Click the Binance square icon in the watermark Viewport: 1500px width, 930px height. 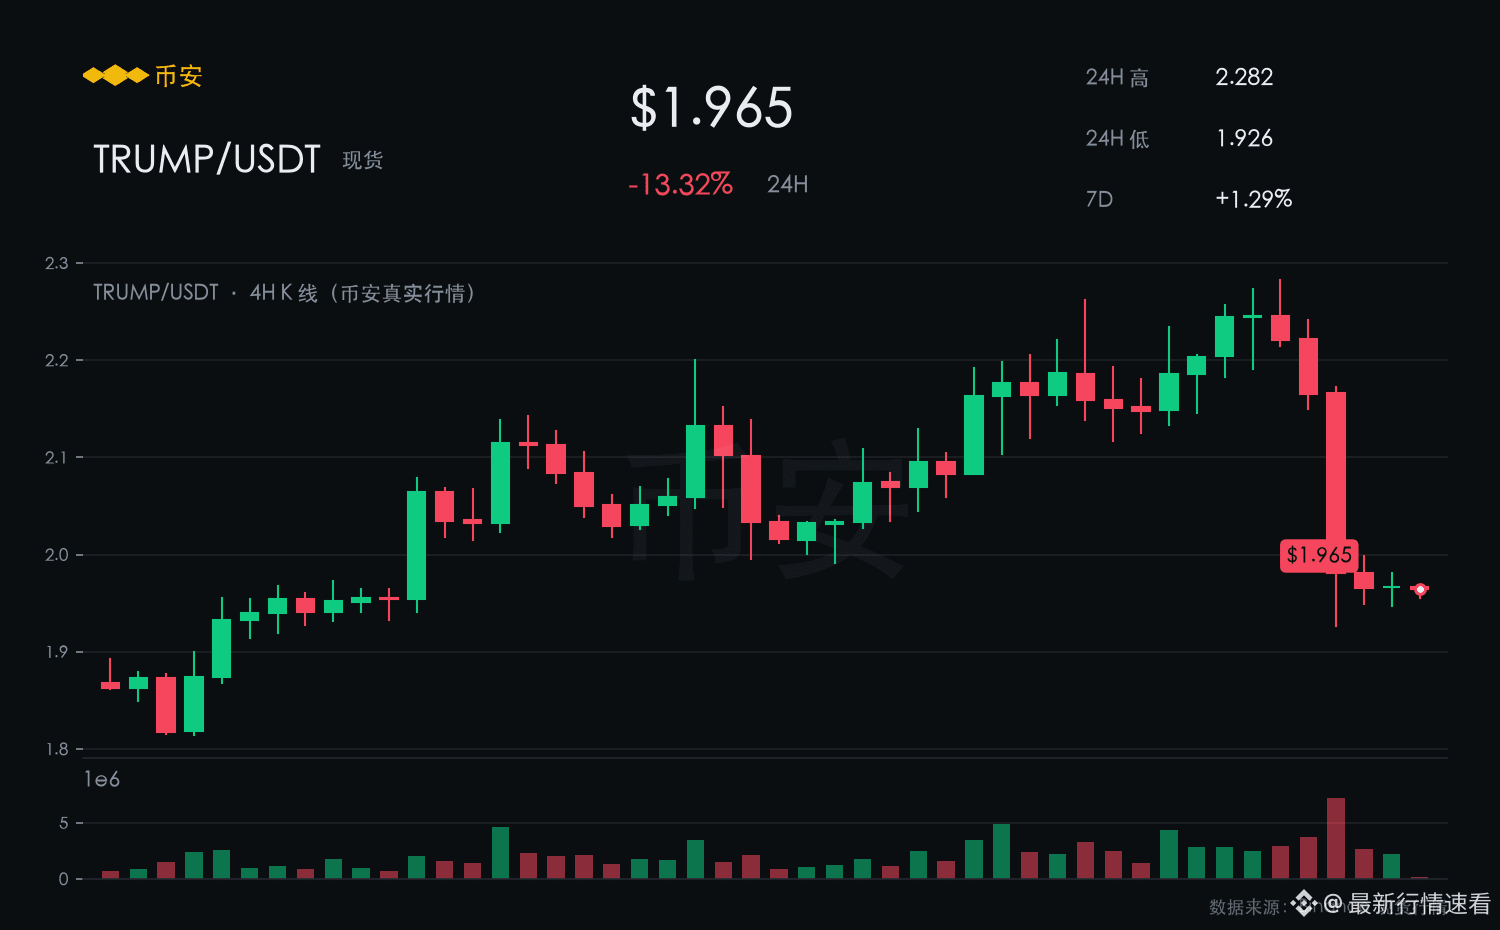coord(1303,904)
